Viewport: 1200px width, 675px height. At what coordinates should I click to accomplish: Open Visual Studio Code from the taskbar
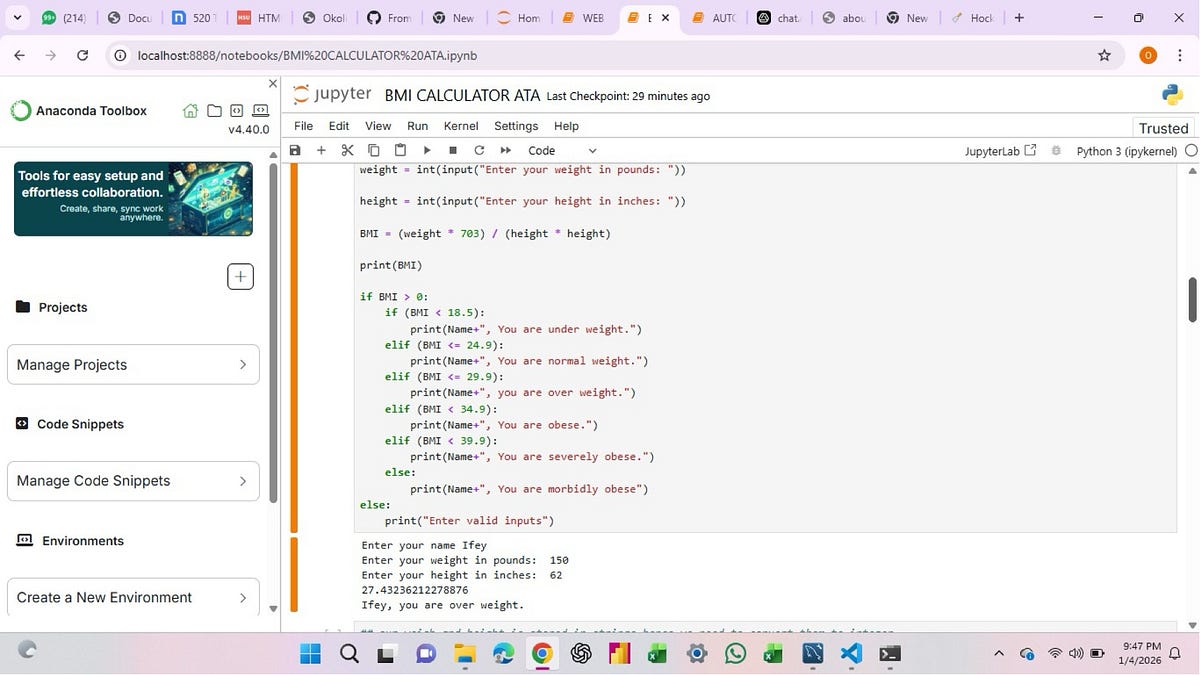(851, 654)
